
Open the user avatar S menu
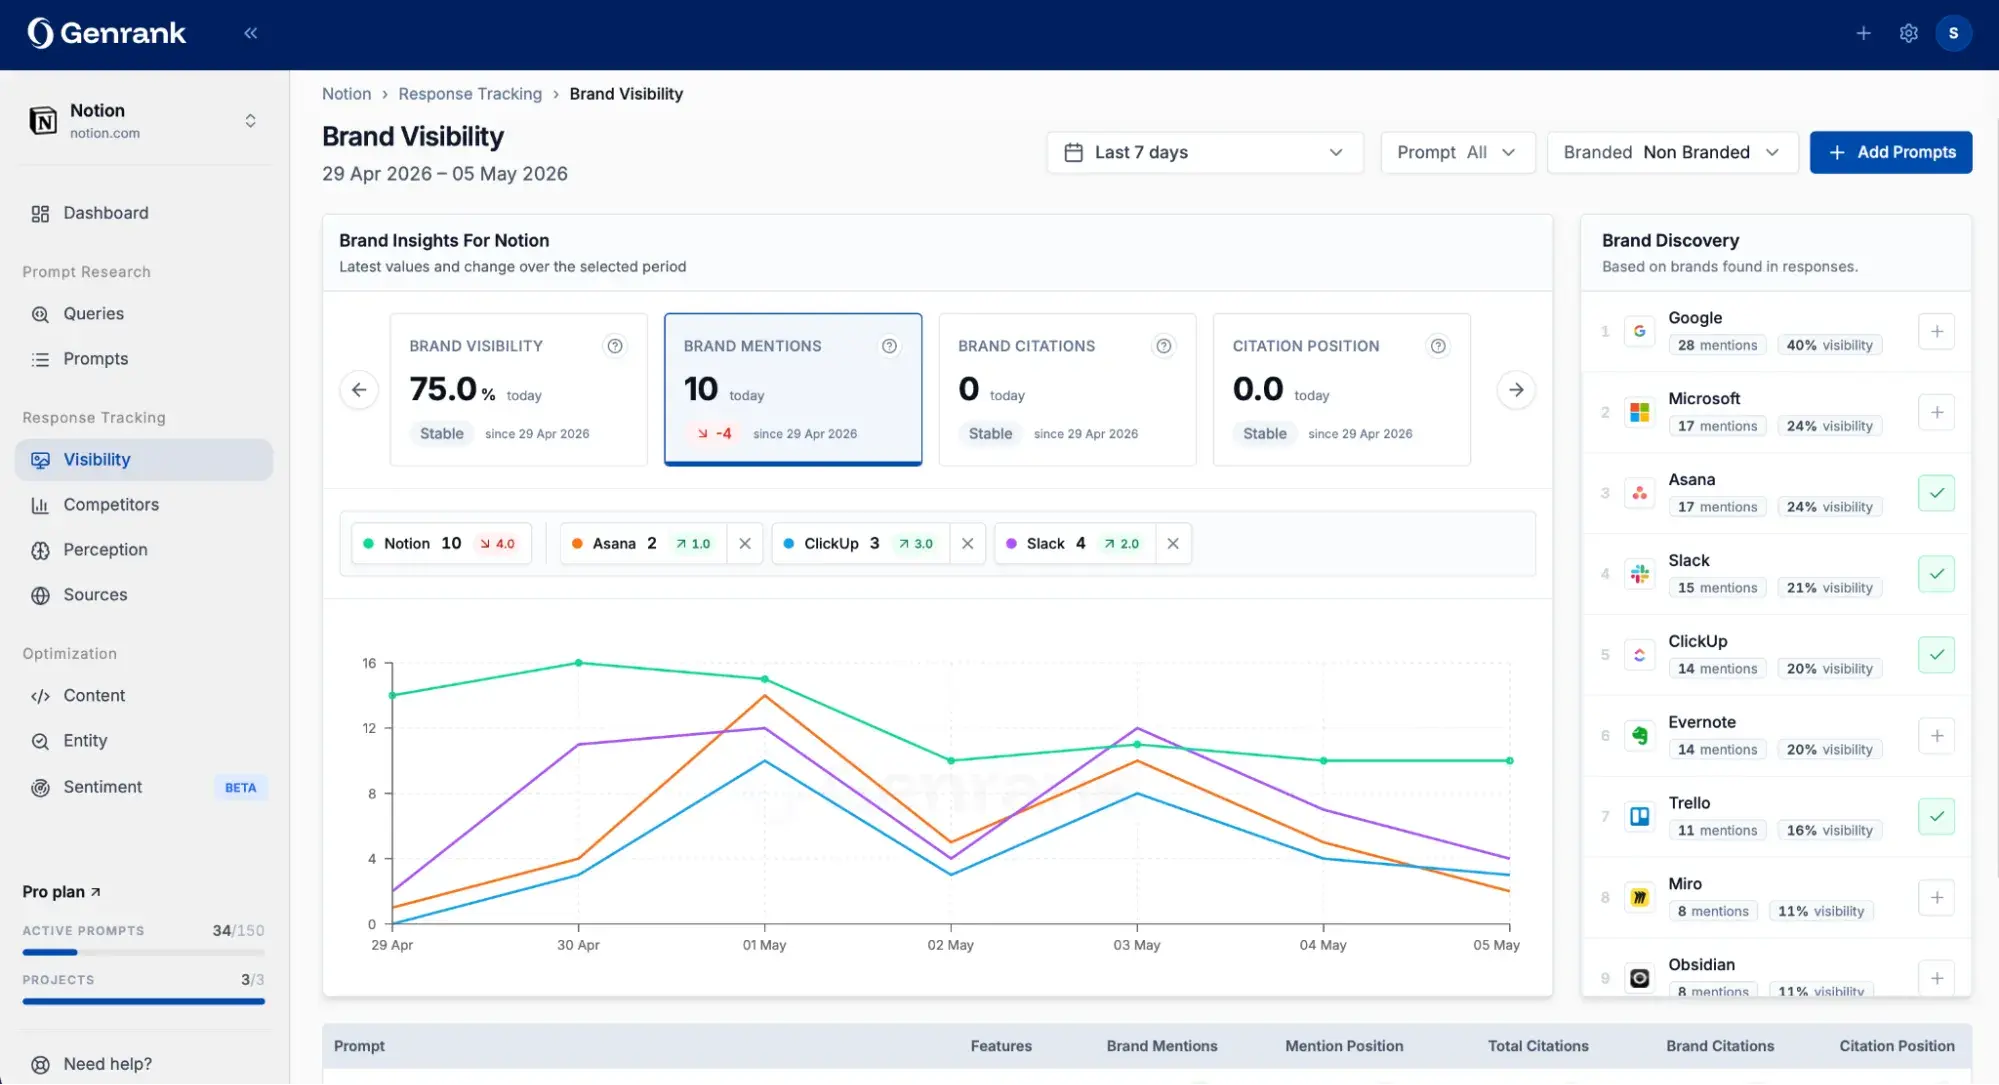pos(1953,33)
